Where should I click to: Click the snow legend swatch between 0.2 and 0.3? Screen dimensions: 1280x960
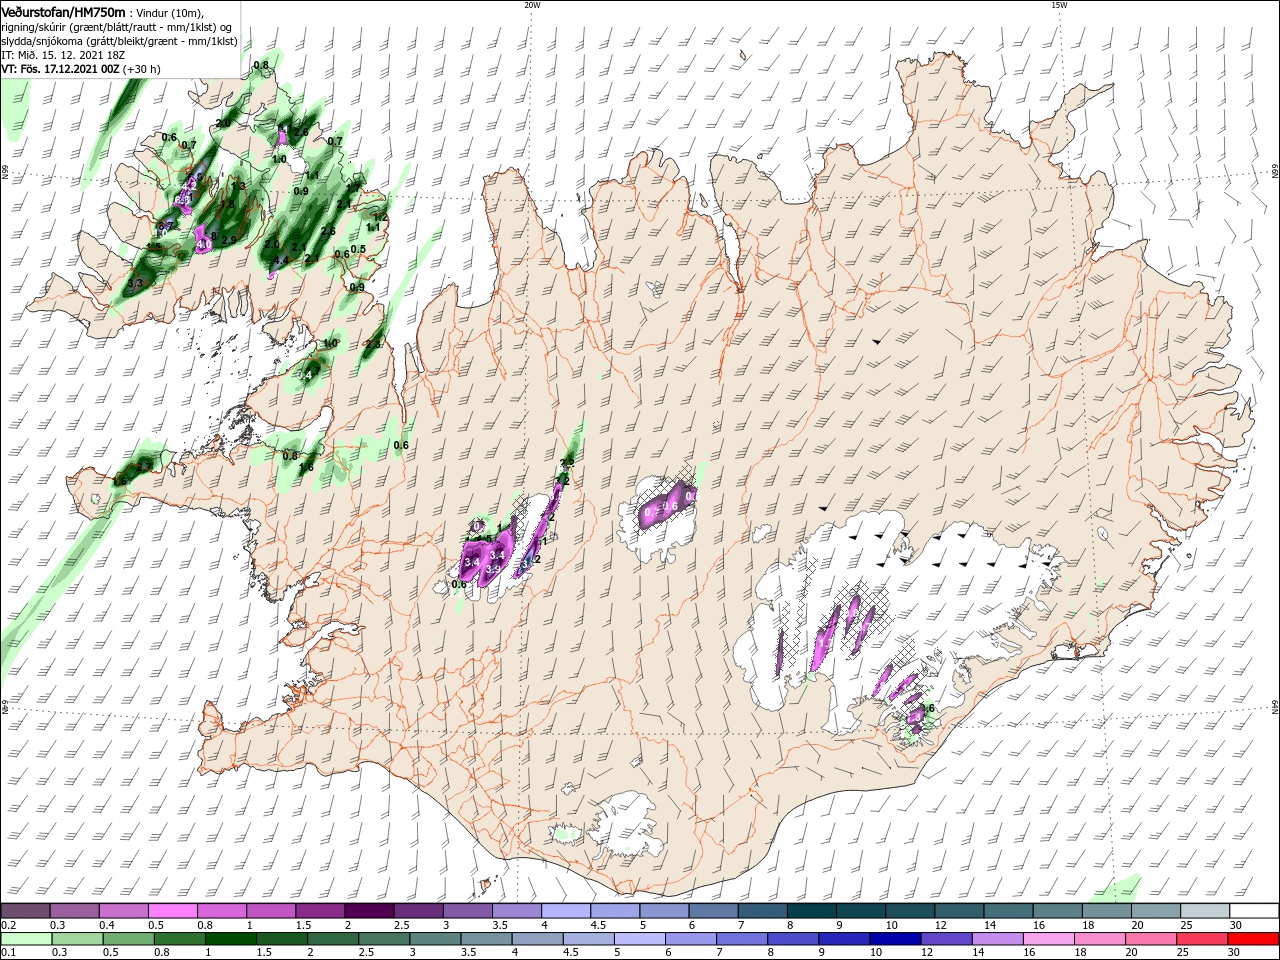[x=26, y=911]
